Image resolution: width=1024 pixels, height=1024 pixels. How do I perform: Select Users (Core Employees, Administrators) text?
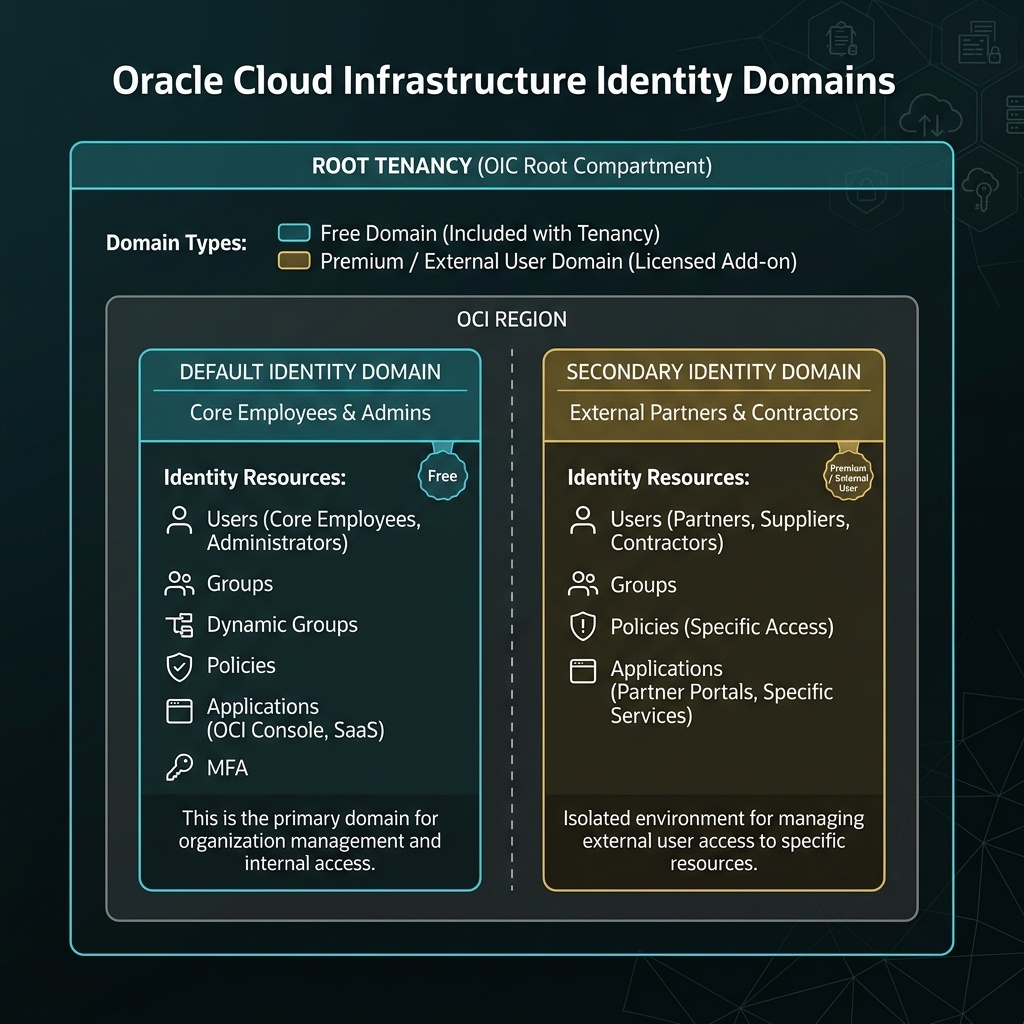[x=314, y=531]
